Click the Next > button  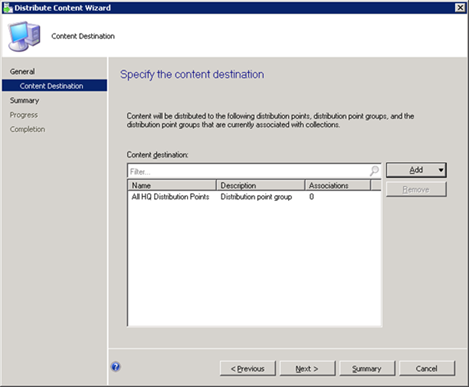pos(307,369)
